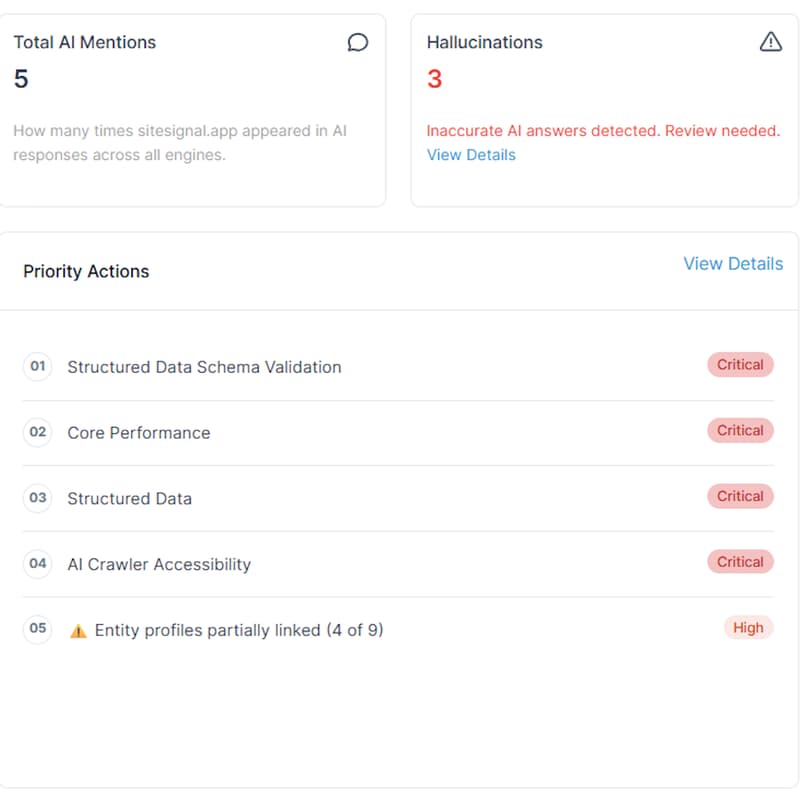Click the High priority badge
Viewport: 800px width, 800px height.
[748, 628]
